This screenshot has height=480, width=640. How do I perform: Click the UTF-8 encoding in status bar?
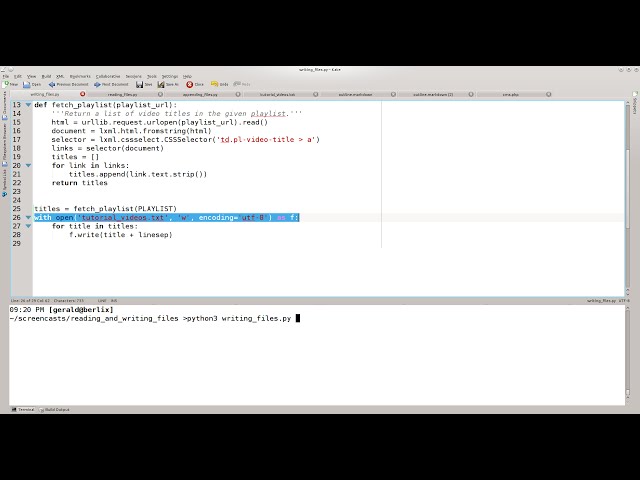point(624,300)
